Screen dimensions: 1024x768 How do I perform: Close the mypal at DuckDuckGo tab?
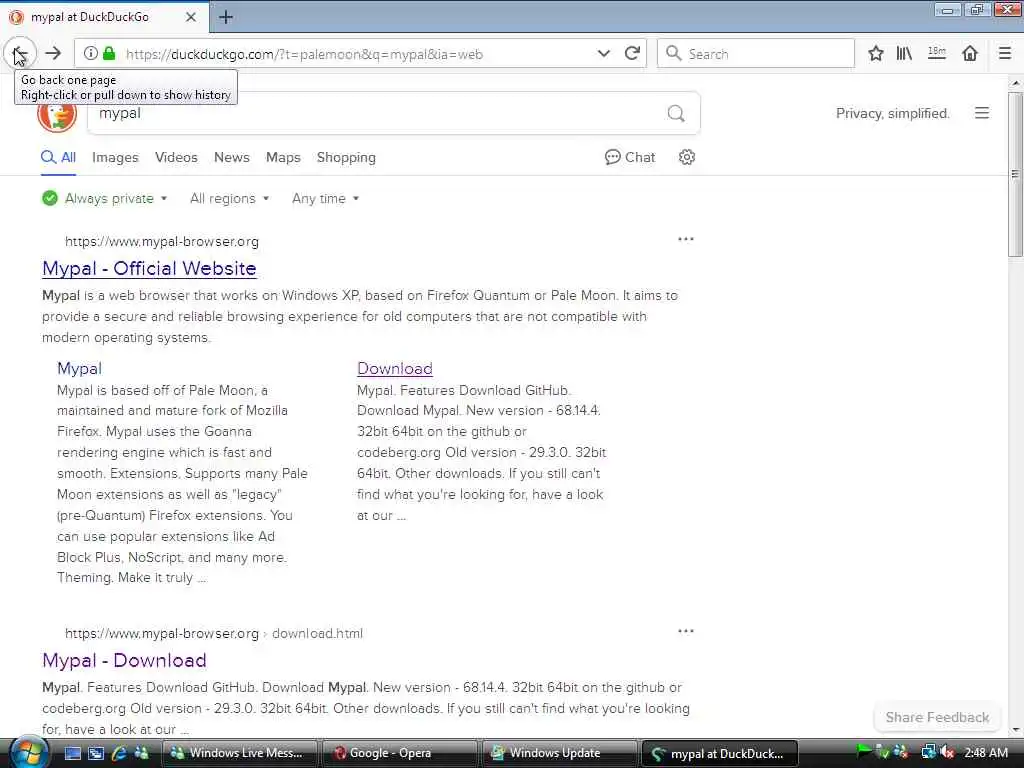[191, 17]
